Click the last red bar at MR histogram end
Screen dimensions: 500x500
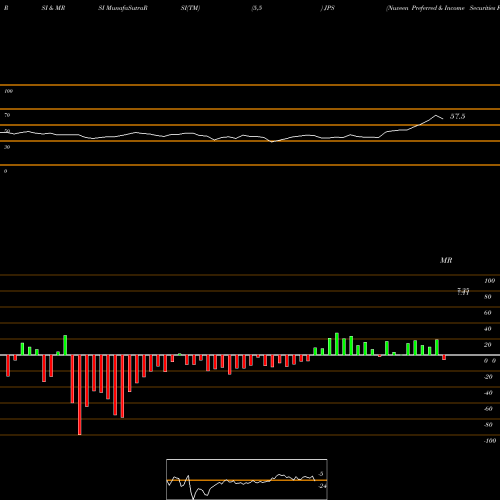(x=444, y=357)
